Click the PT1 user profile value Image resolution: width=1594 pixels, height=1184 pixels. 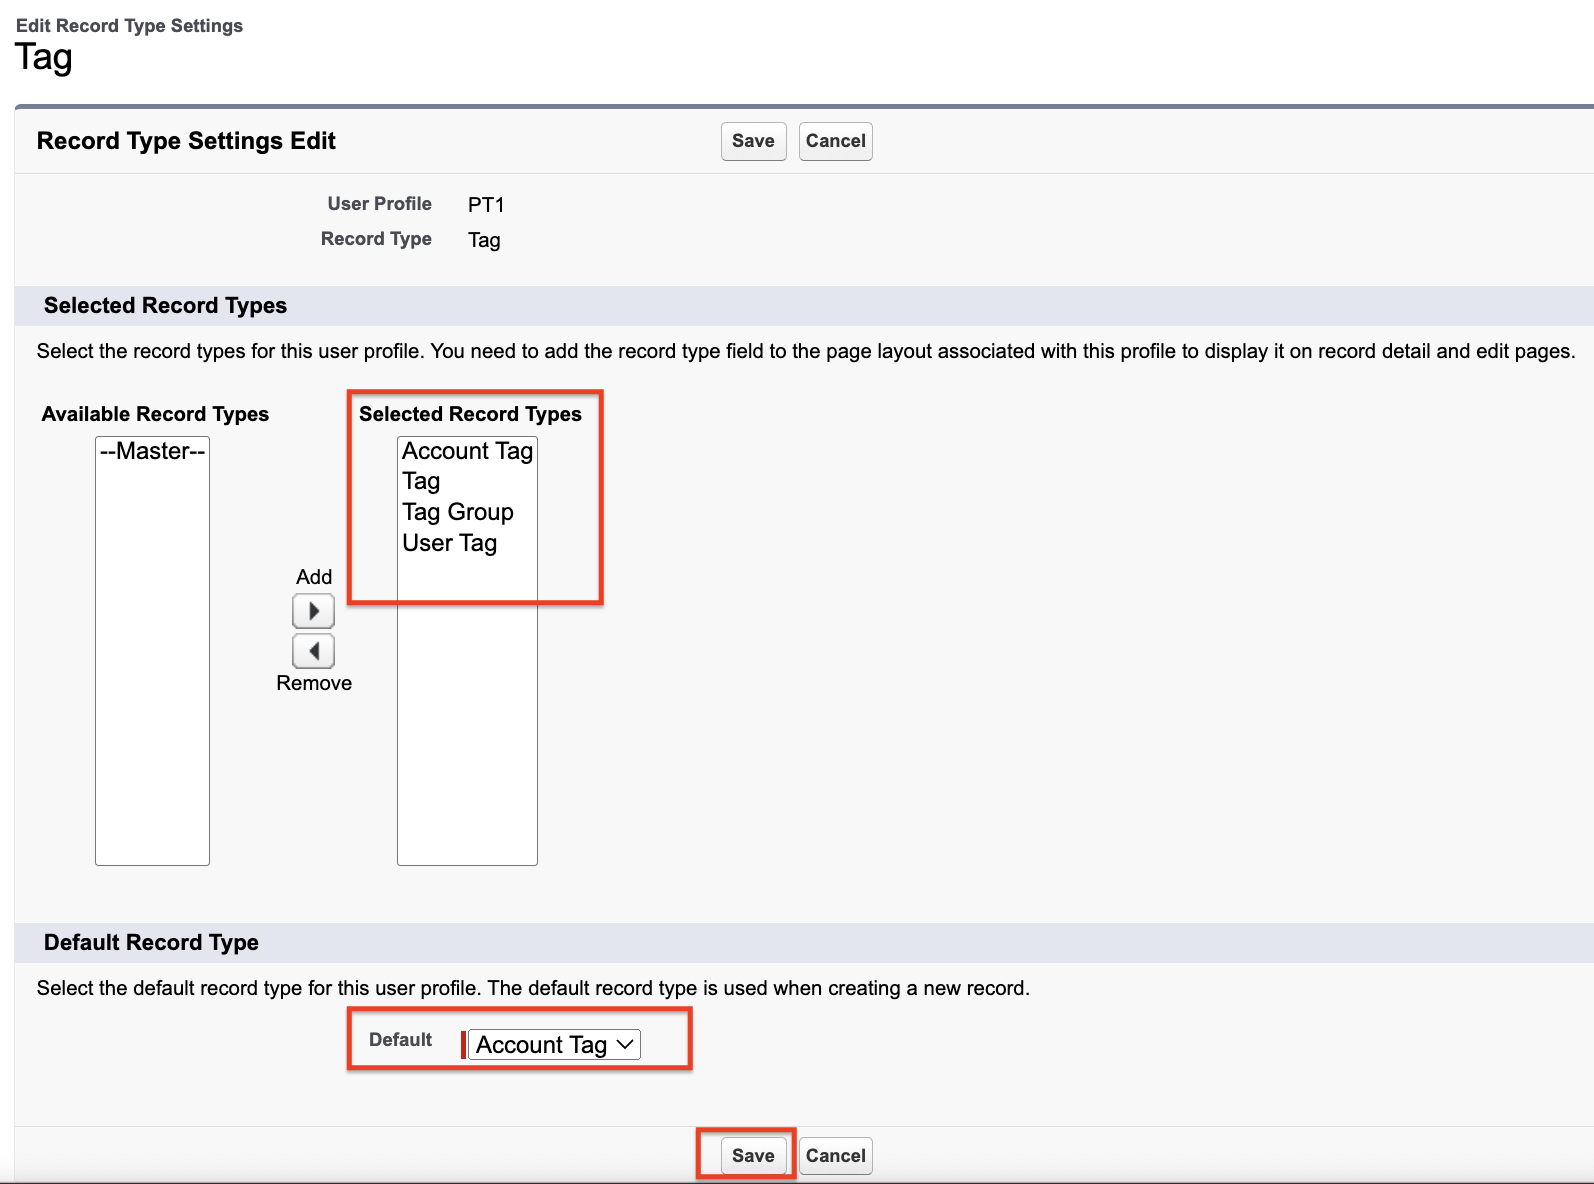pos(486,205)
